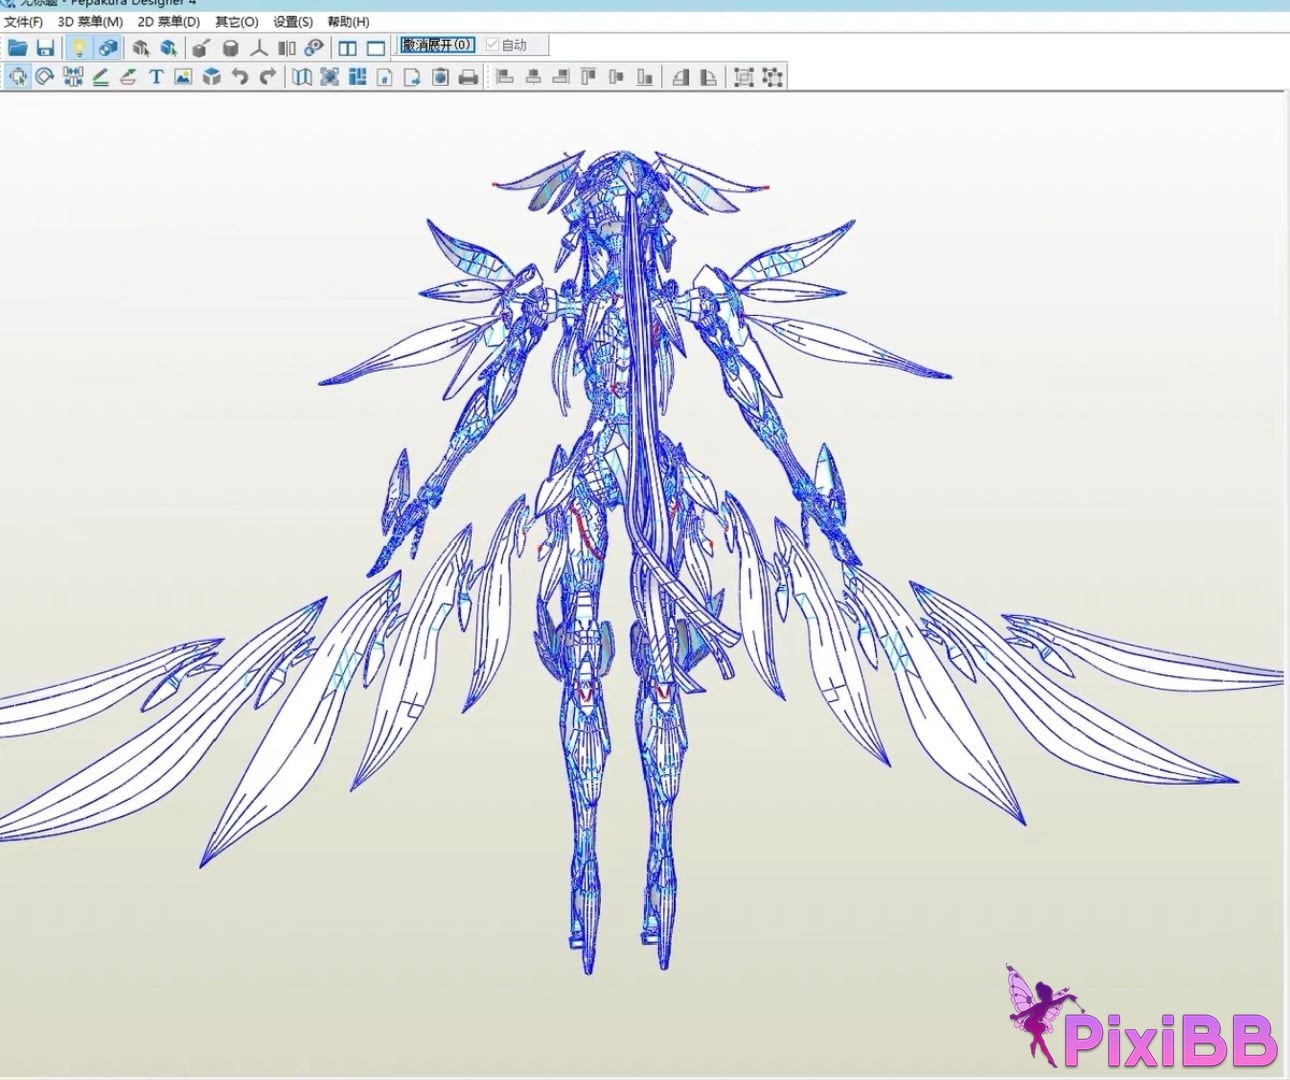
Task: Open the 帮助(H) help menu
Action: [347, 21]
